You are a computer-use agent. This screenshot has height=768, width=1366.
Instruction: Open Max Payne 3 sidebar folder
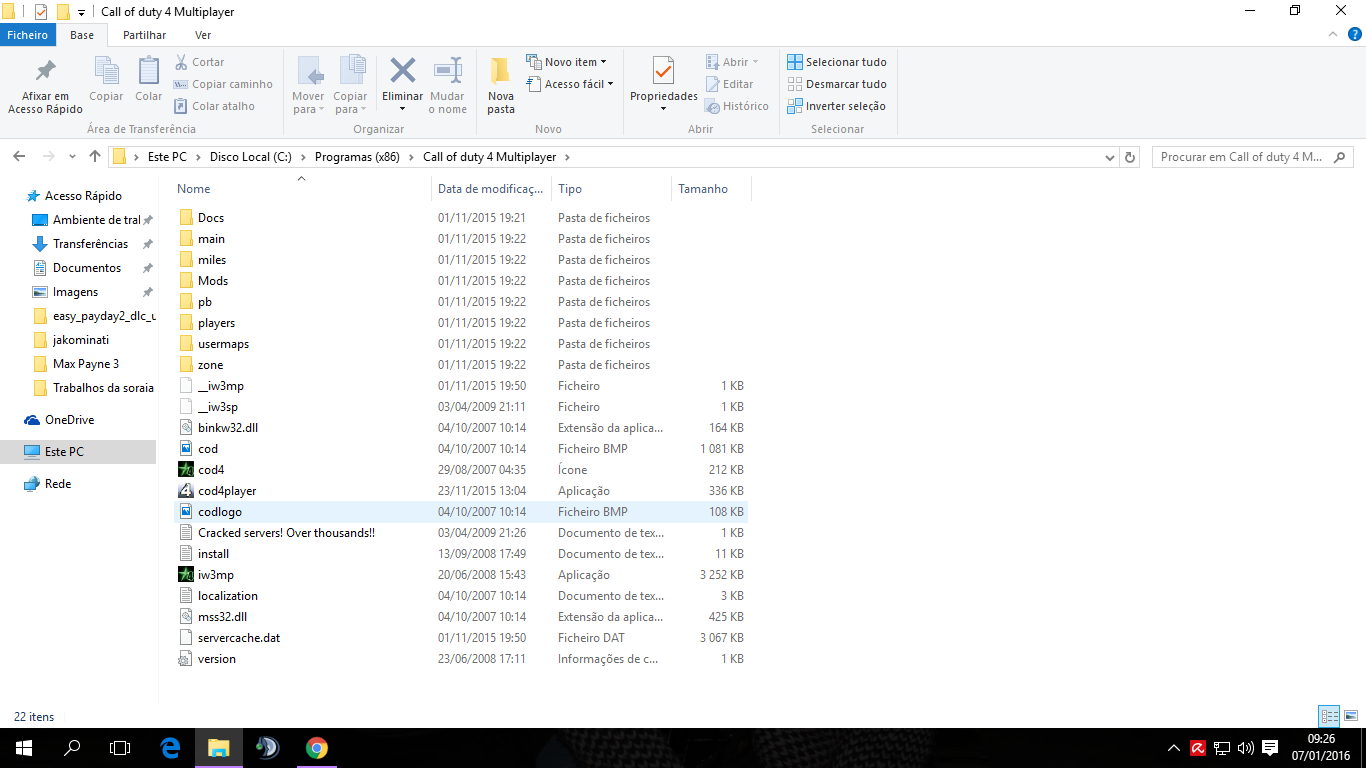click(86, 364)
